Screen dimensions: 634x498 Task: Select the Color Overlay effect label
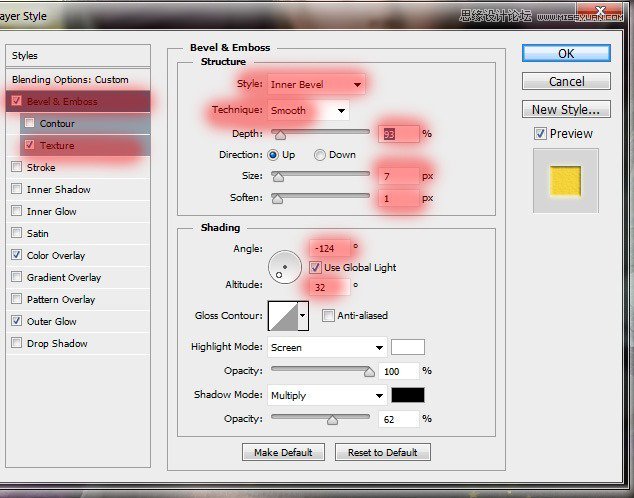tap(56, 255)
